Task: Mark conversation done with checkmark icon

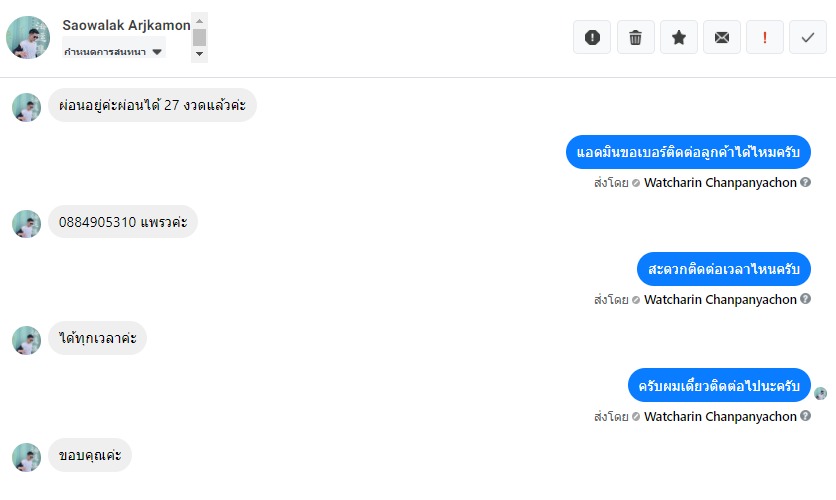Action: pyautogui.click(x=808, y=37)
